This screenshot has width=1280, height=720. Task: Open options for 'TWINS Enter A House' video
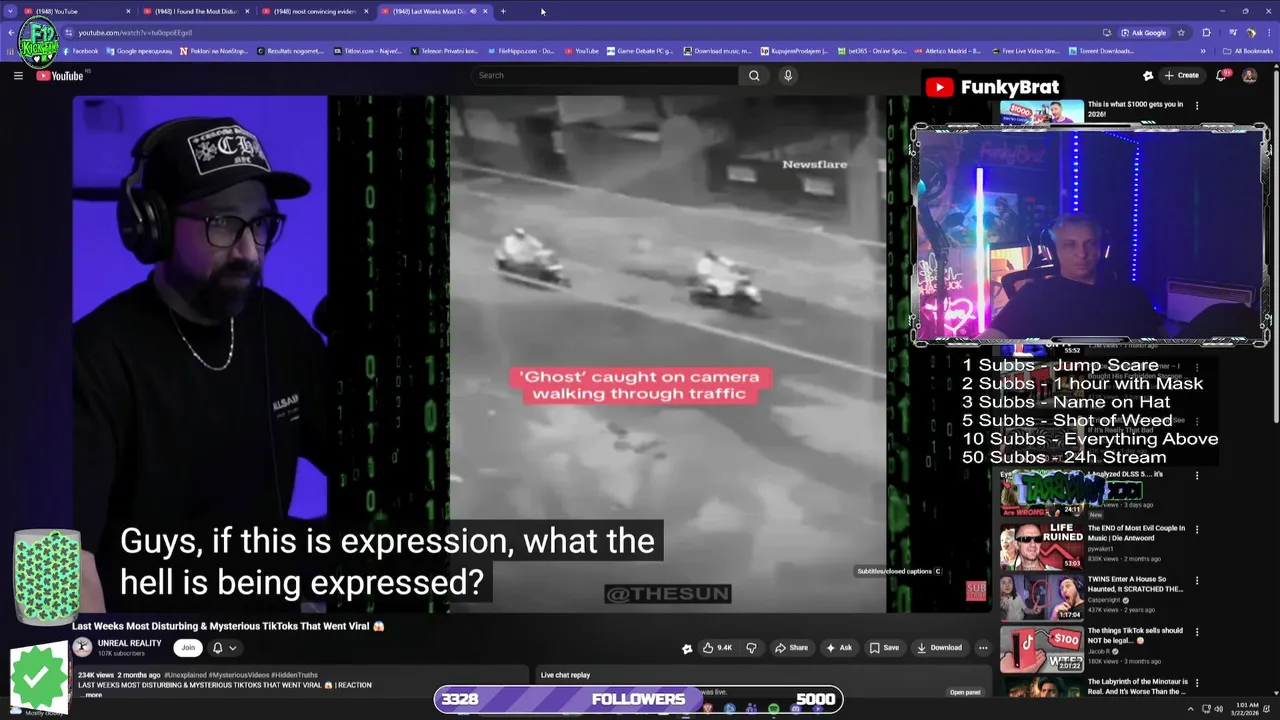coord(1197,580)
